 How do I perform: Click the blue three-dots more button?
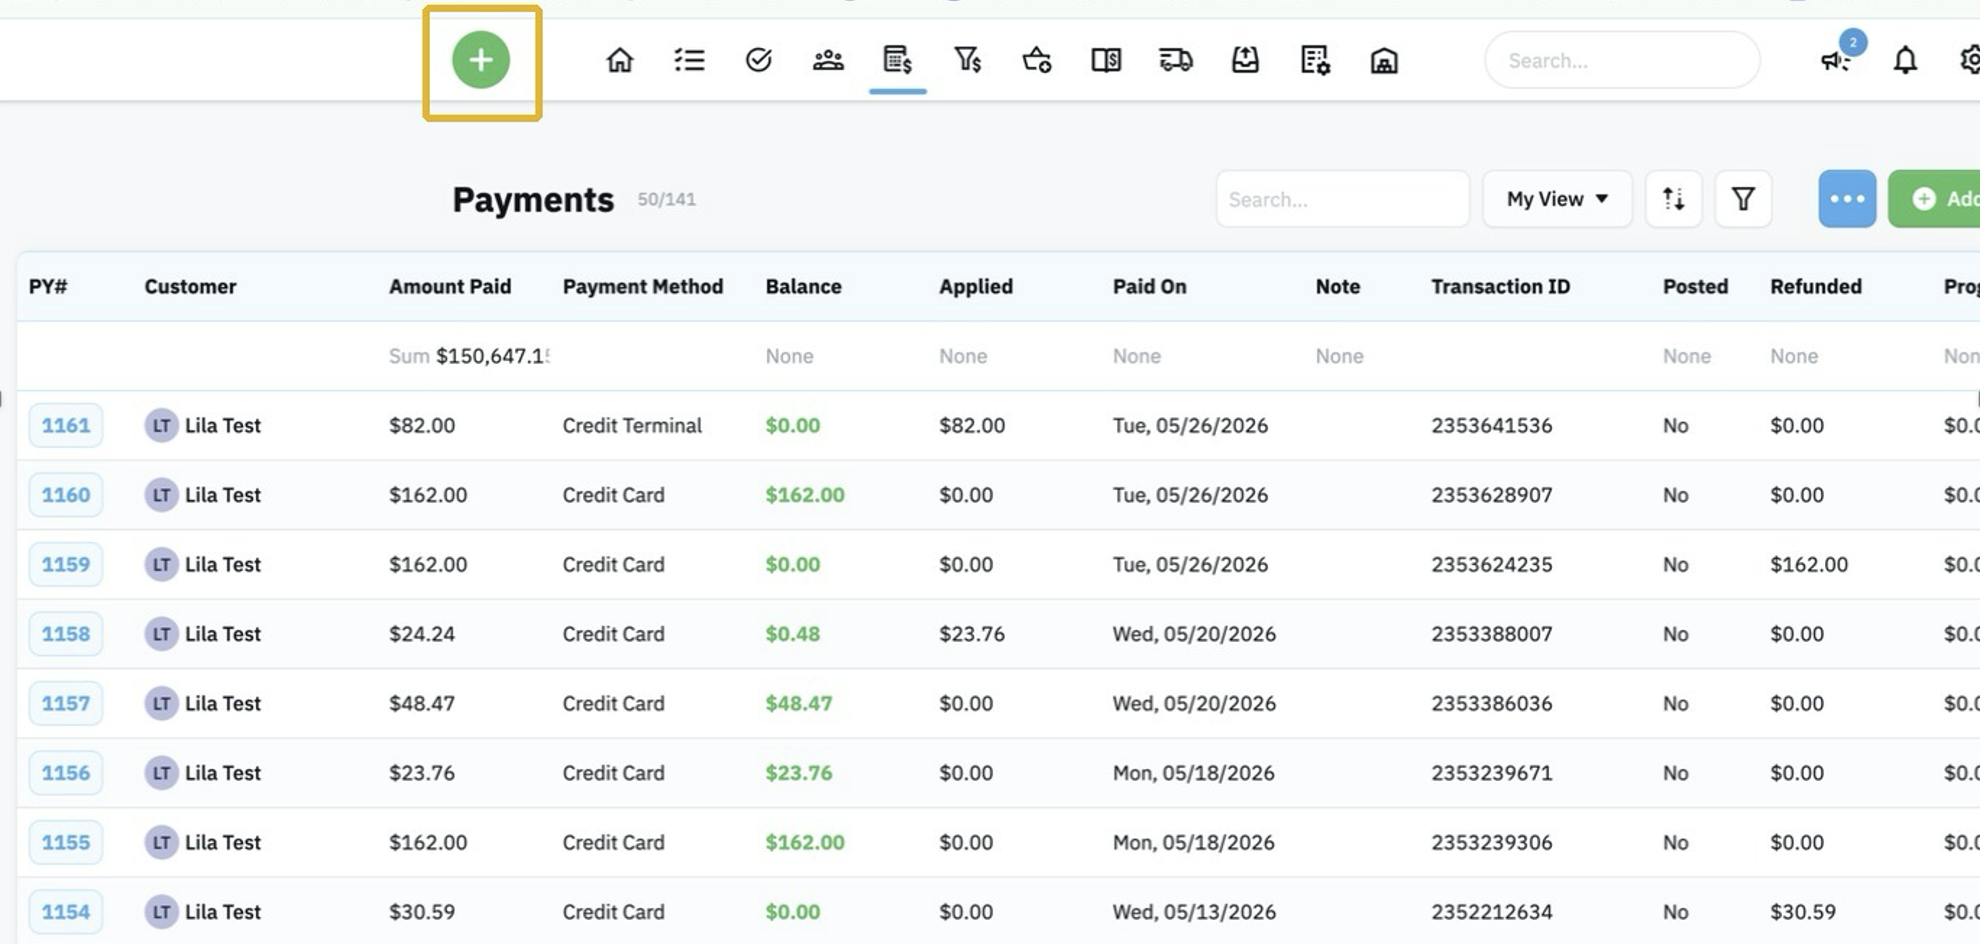coord(1847,199)
